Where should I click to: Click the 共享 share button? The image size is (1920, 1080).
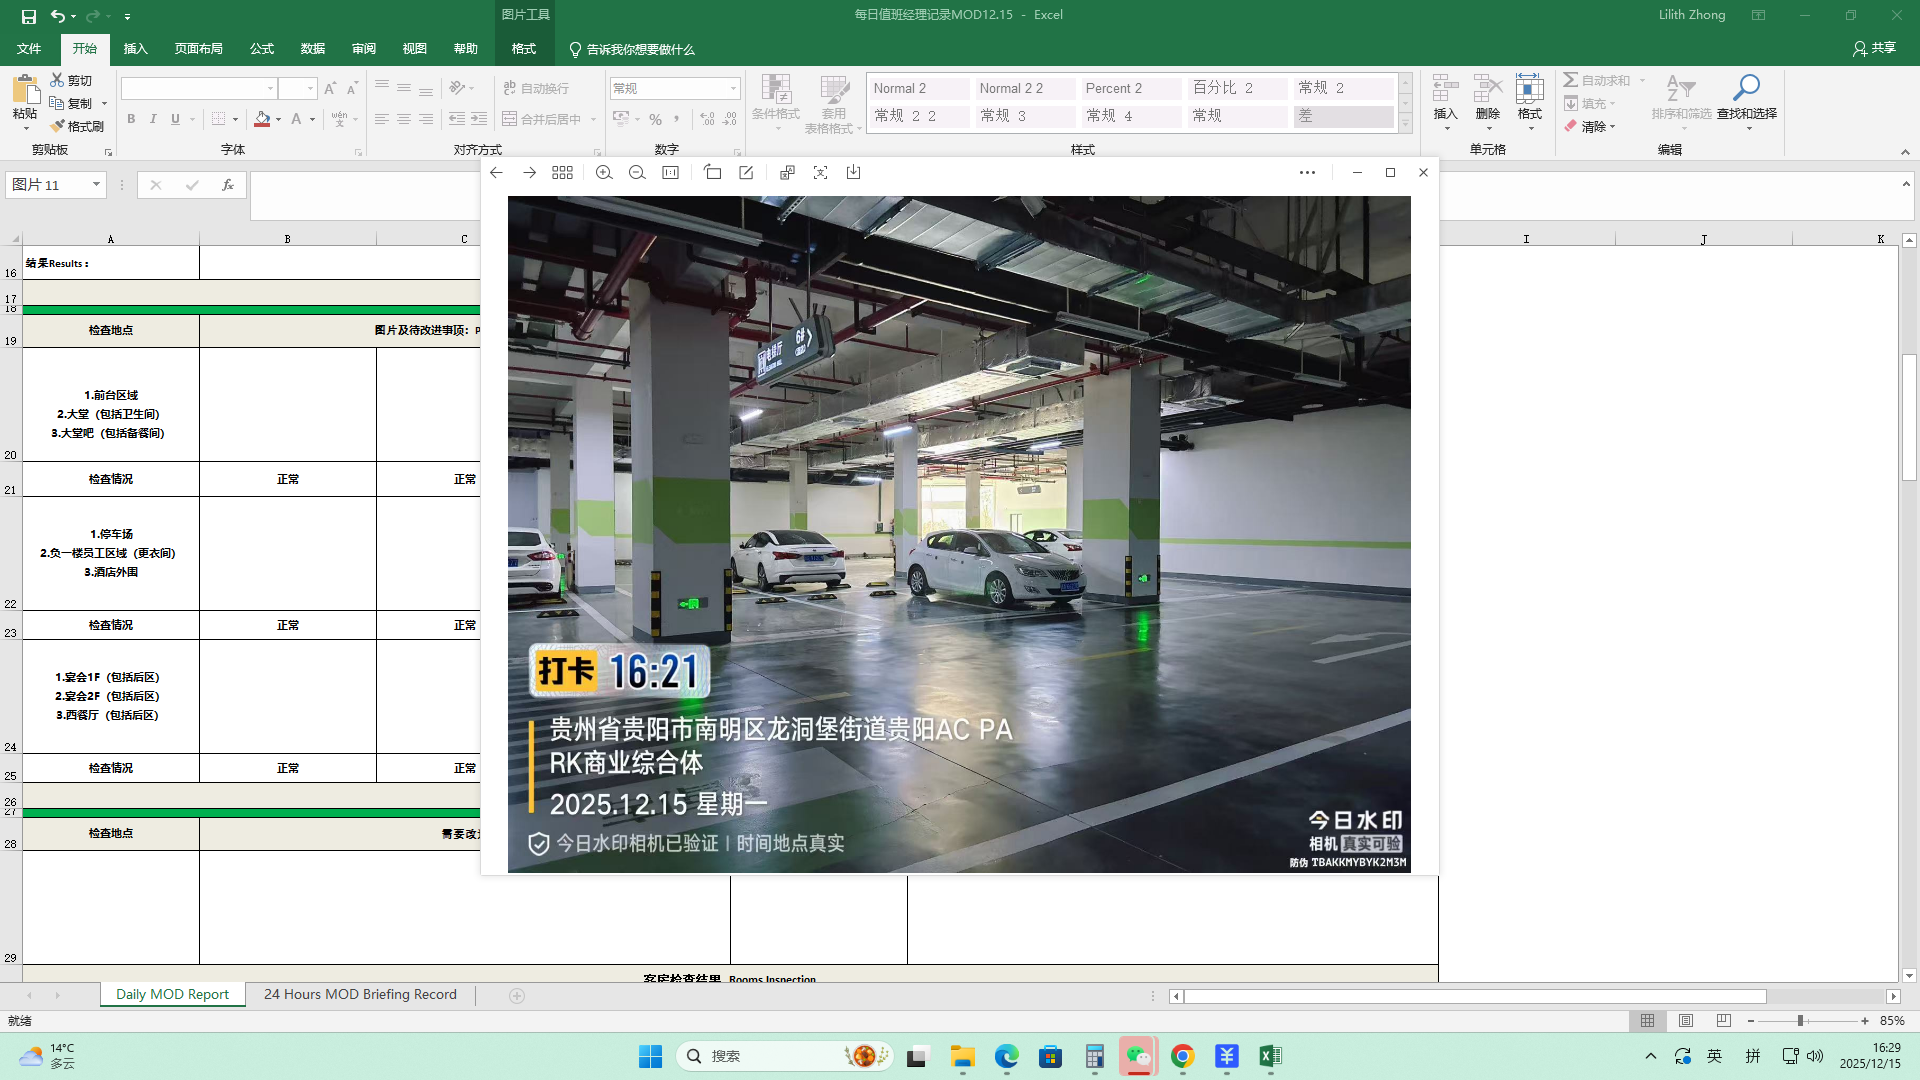pos(1874,48)
